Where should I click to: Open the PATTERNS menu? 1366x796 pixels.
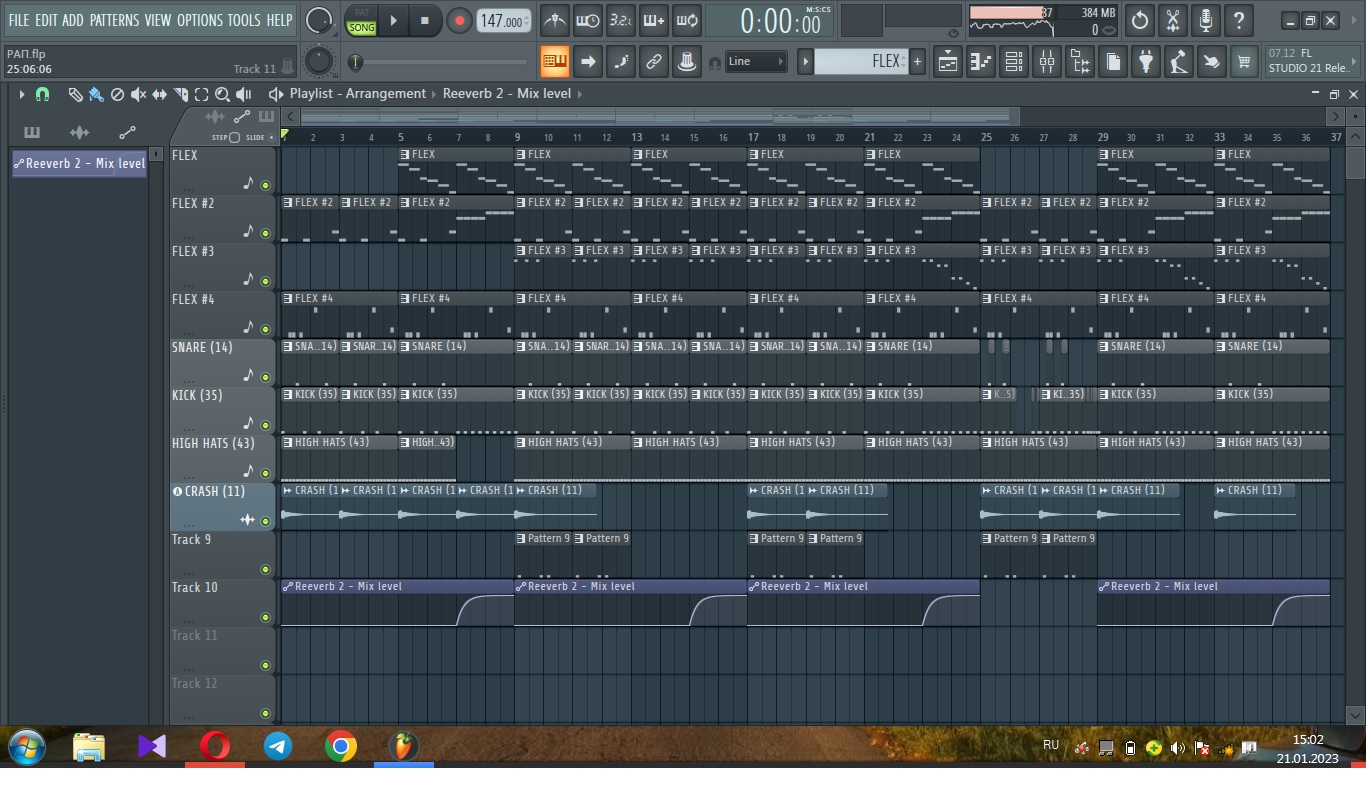[x=115, y=20]
